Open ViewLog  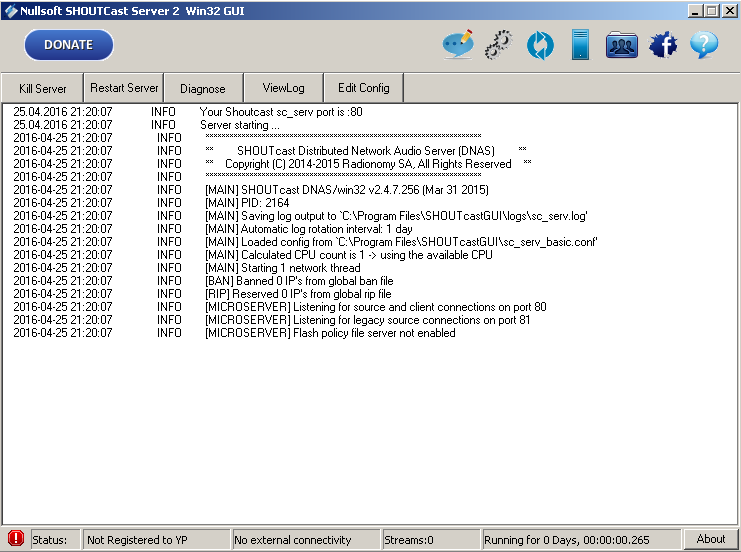click(x=284, y=88)
